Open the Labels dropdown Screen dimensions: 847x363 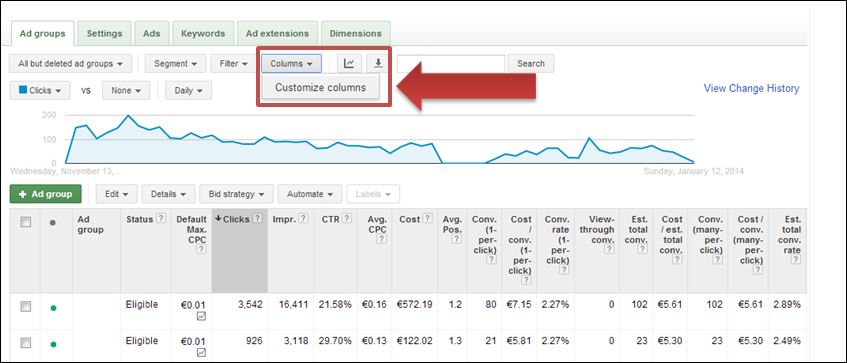(x=374, y=194)
